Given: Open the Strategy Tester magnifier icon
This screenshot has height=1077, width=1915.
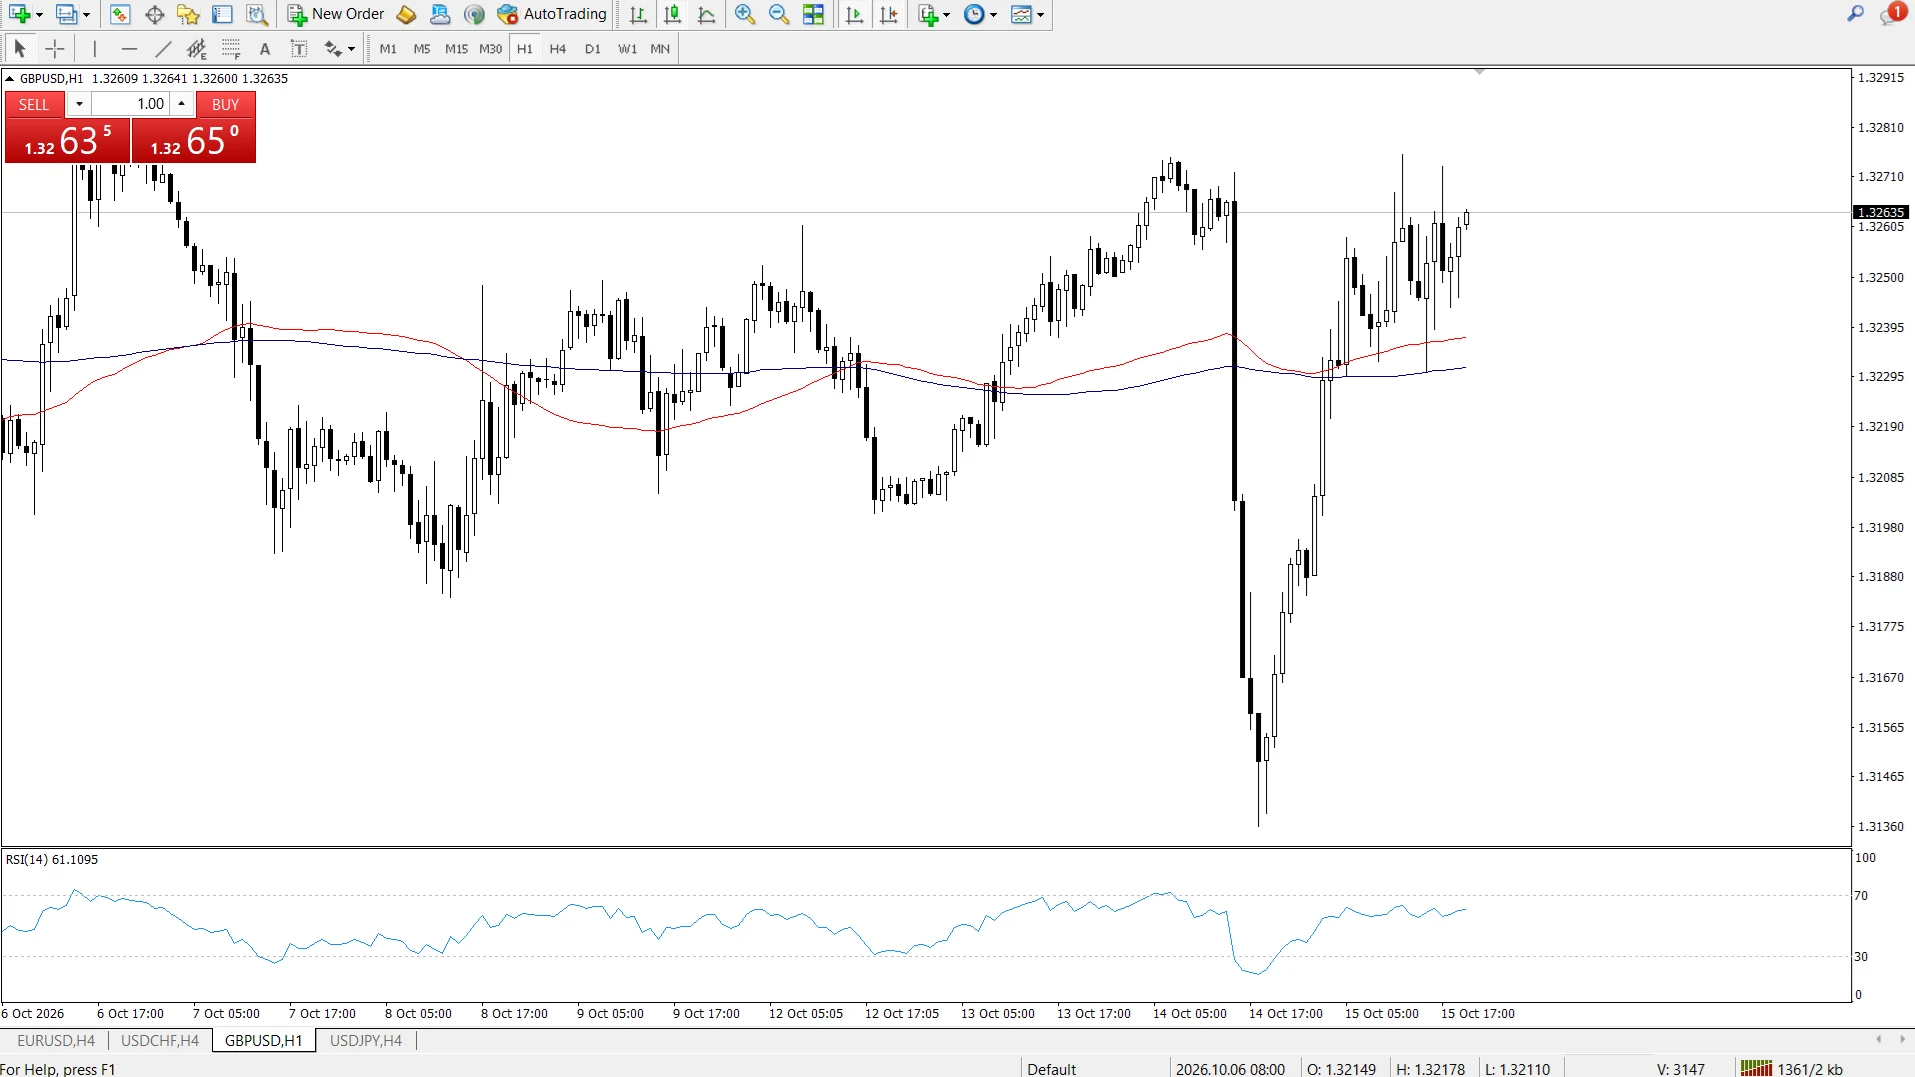Looking at the screenshot, I should click(x=257, y=14).
